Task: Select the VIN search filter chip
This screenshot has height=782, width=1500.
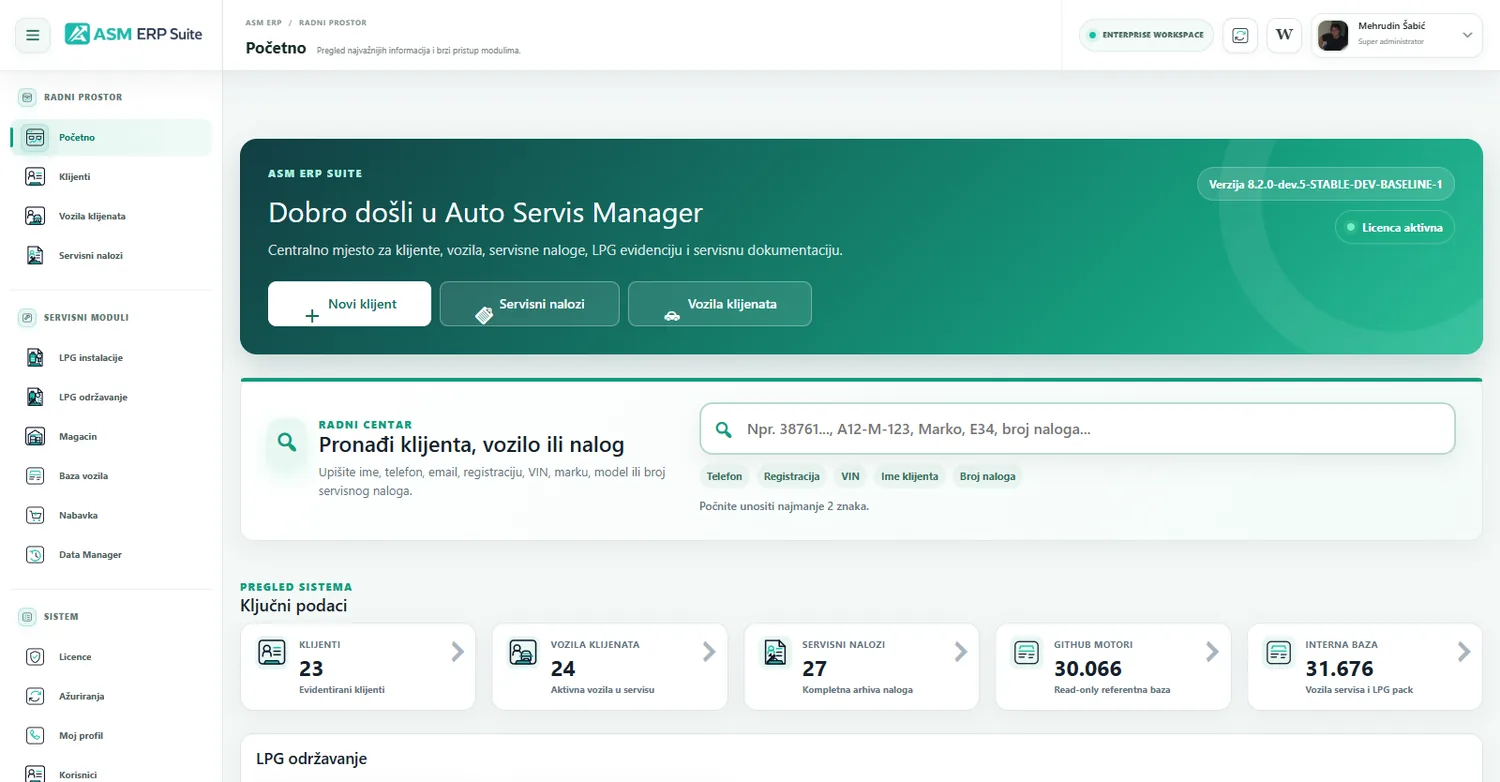Action: pyautogui.click(x=850, y=476)
